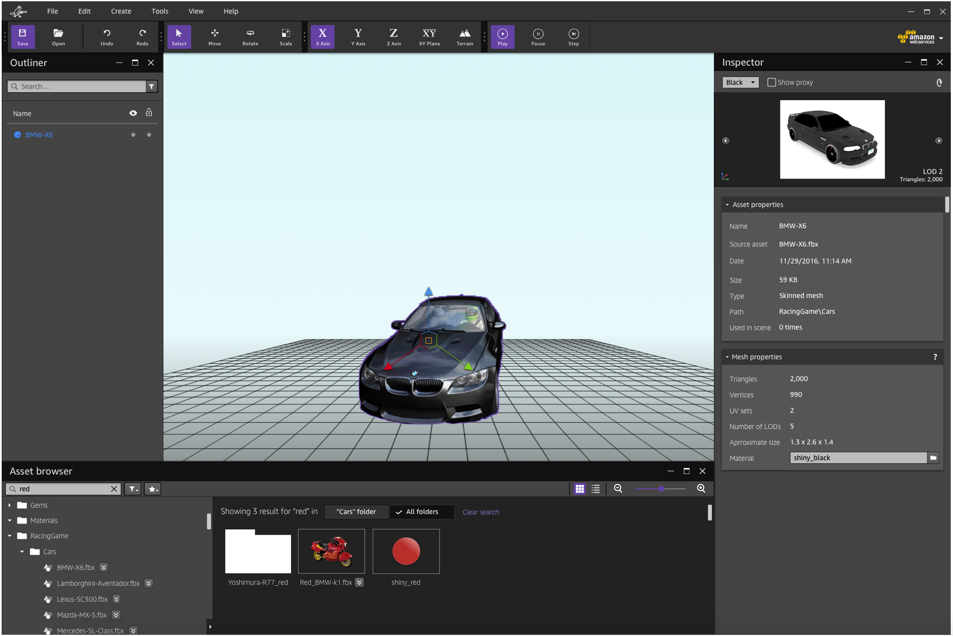Toggle lock dot for BMW-X6
Screen dimensions: 953x636
tap(149, 135)
